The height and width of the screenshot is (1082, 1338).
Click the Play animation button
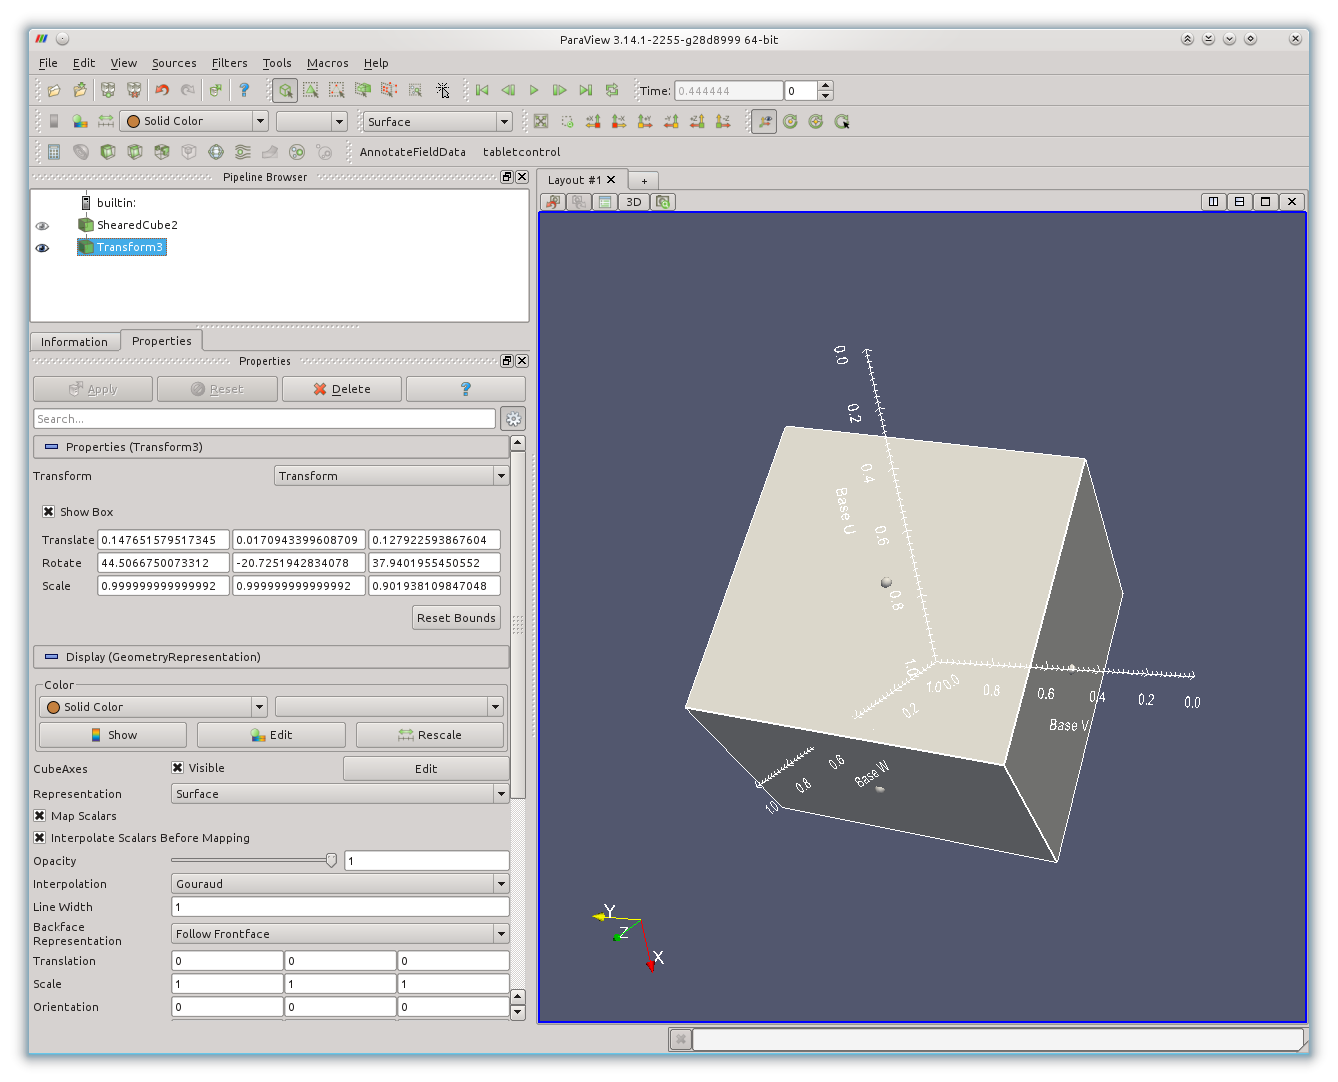click(x=534, y=90)
